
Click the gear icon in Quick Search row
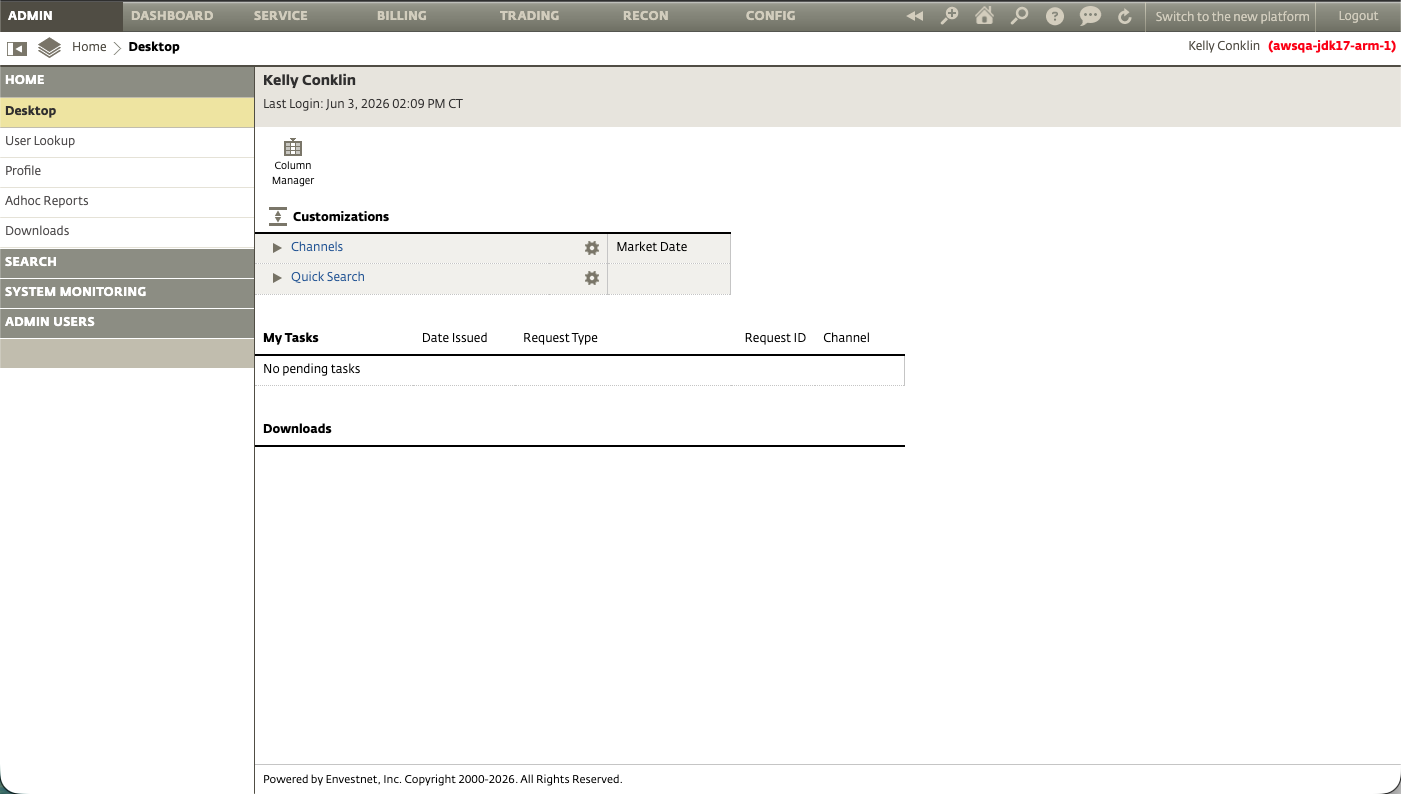pyautogui.click(x=592, y=278)
